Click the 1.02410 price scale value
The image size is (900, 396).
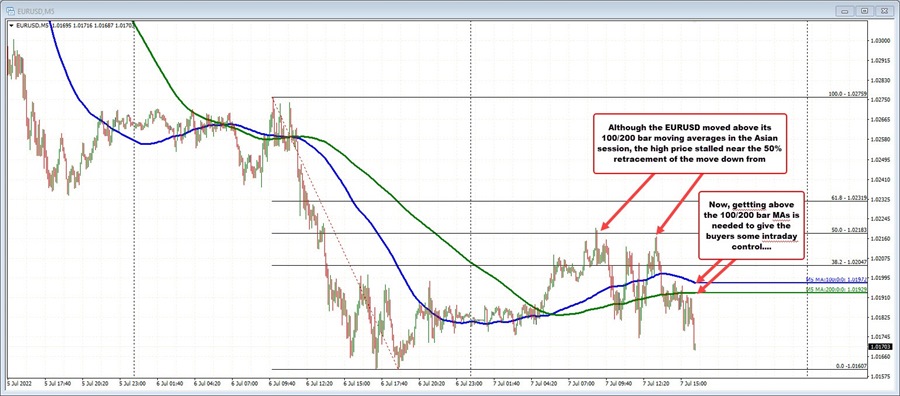tap(880, 180)
